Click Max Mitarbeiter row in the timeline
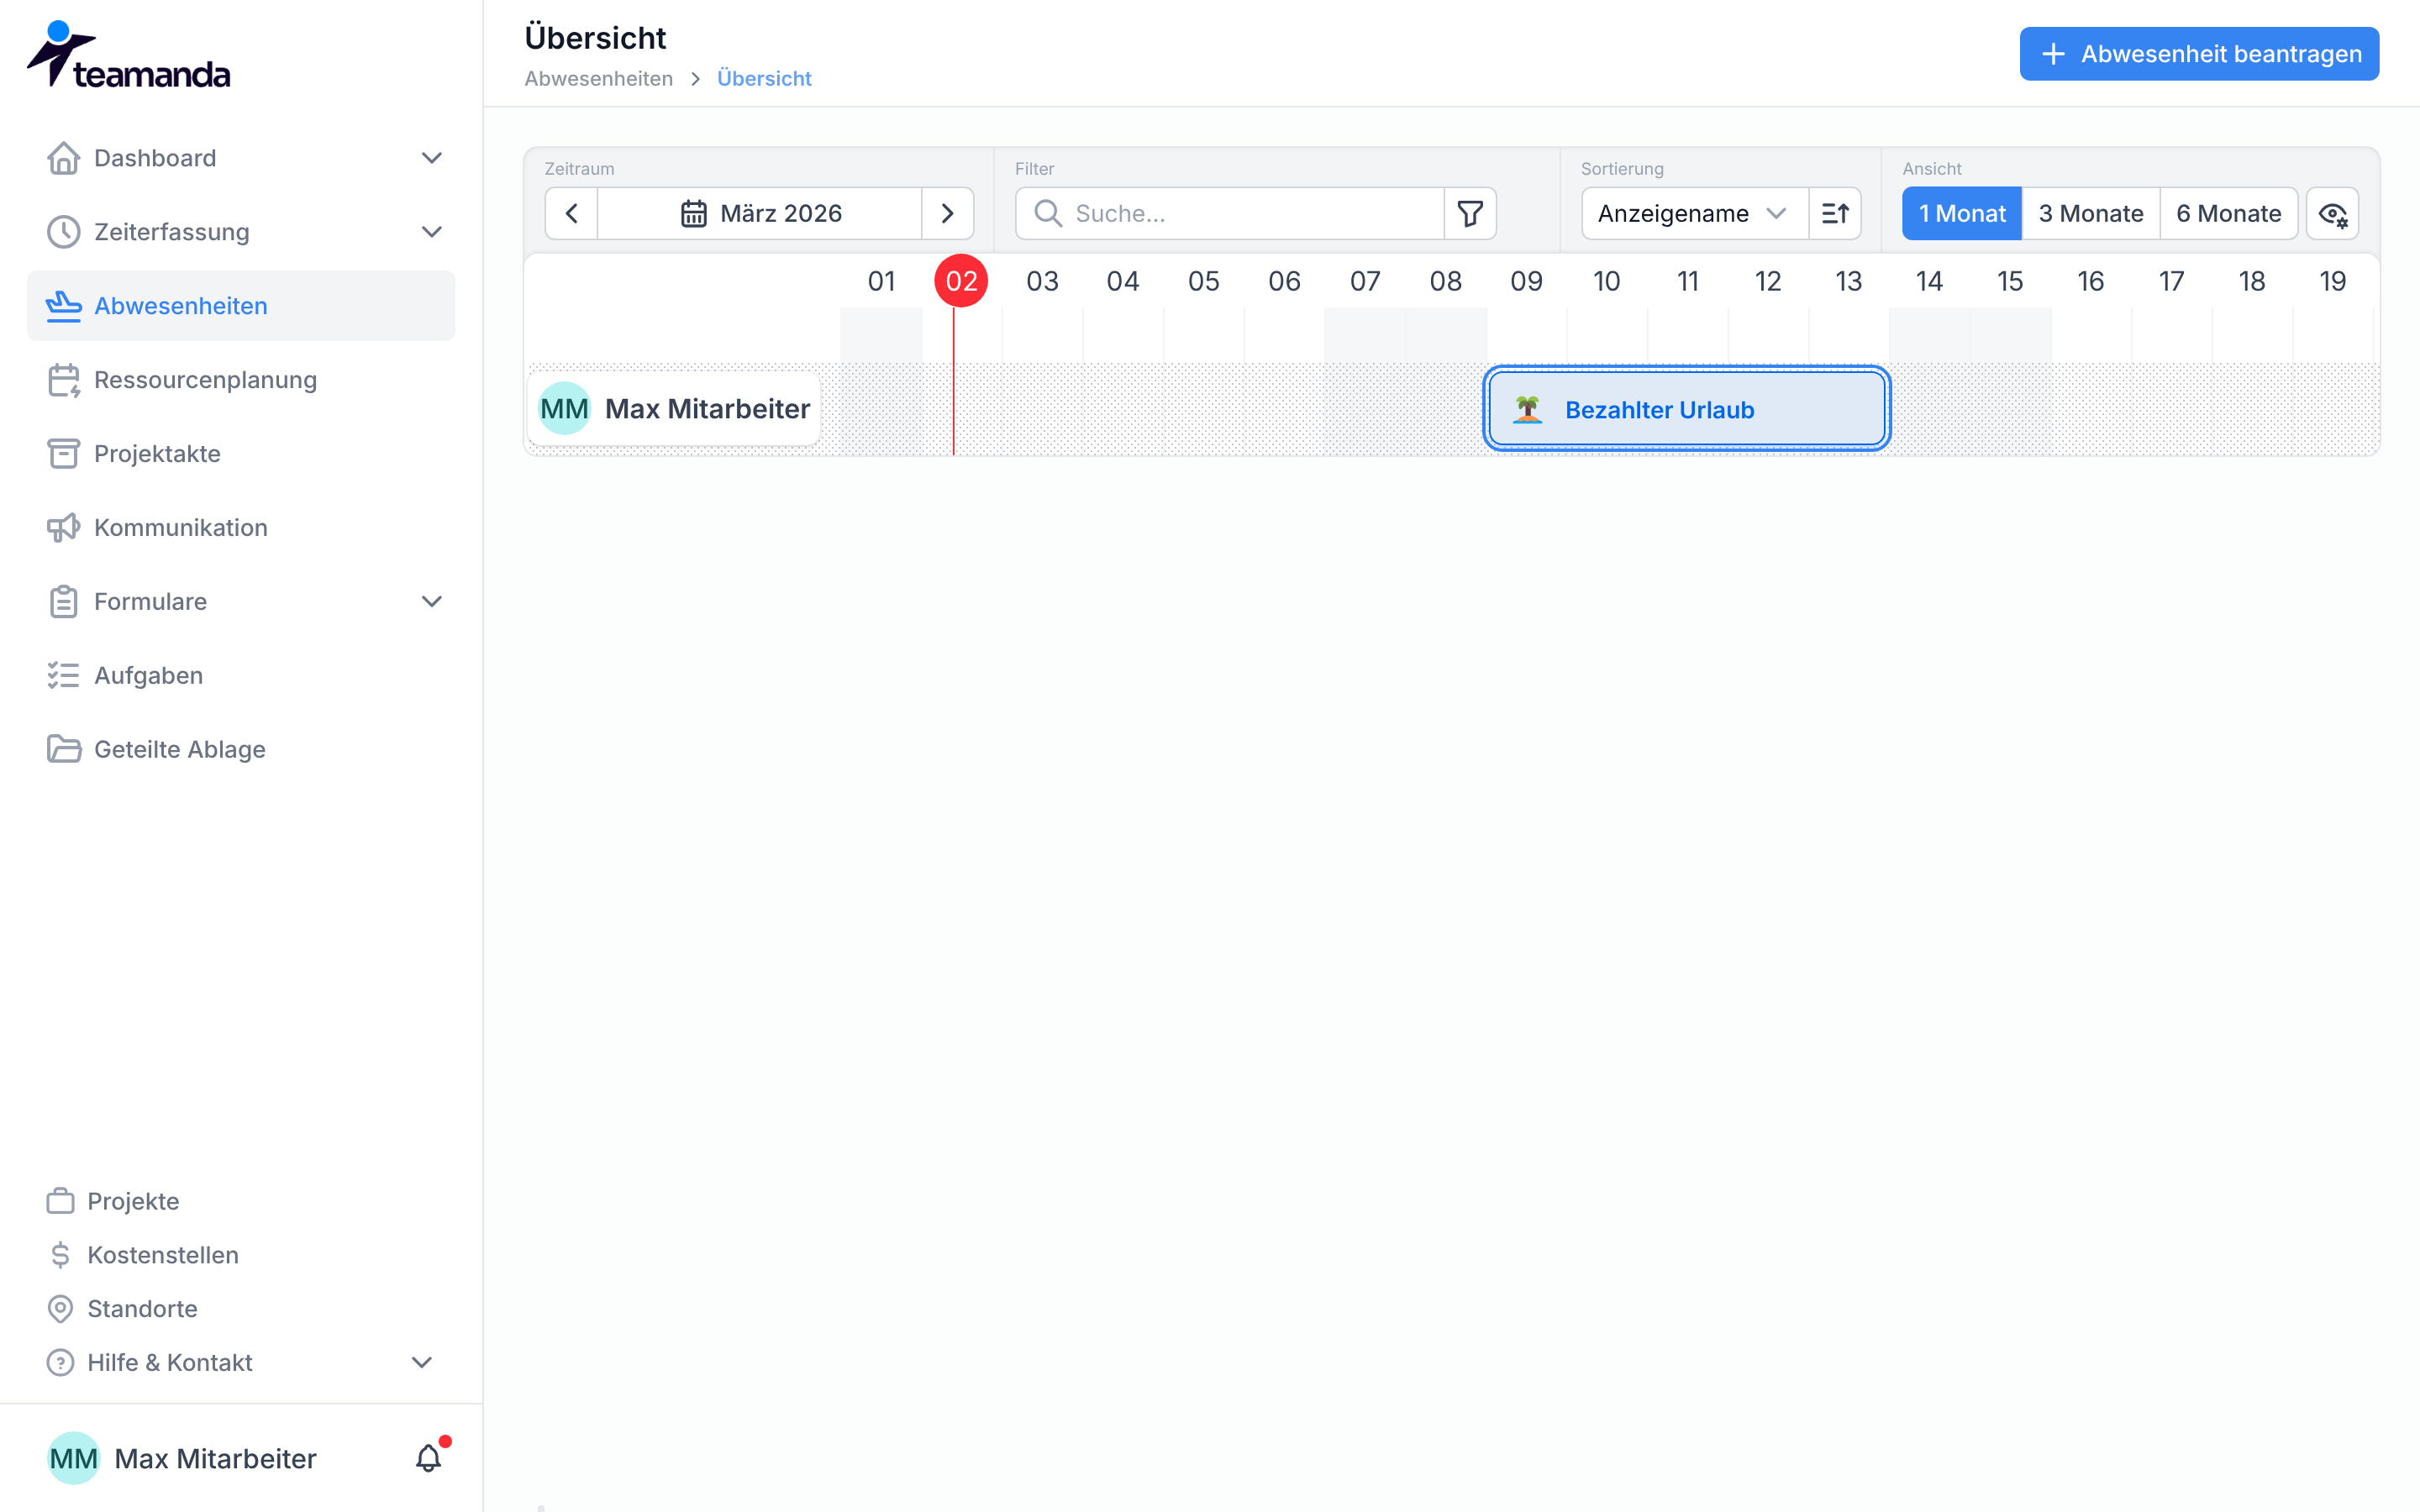2420x1512 pixels. 674,409
